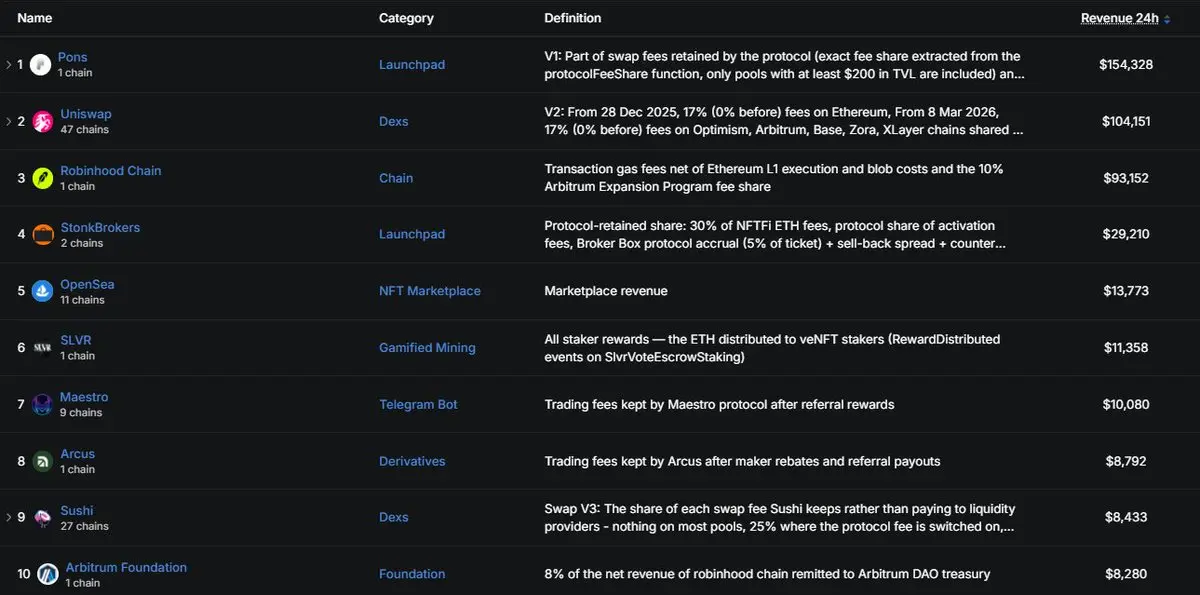
Task: Open the Launchpad category for StonkBrokers
Action: click(x=412, y=235)
